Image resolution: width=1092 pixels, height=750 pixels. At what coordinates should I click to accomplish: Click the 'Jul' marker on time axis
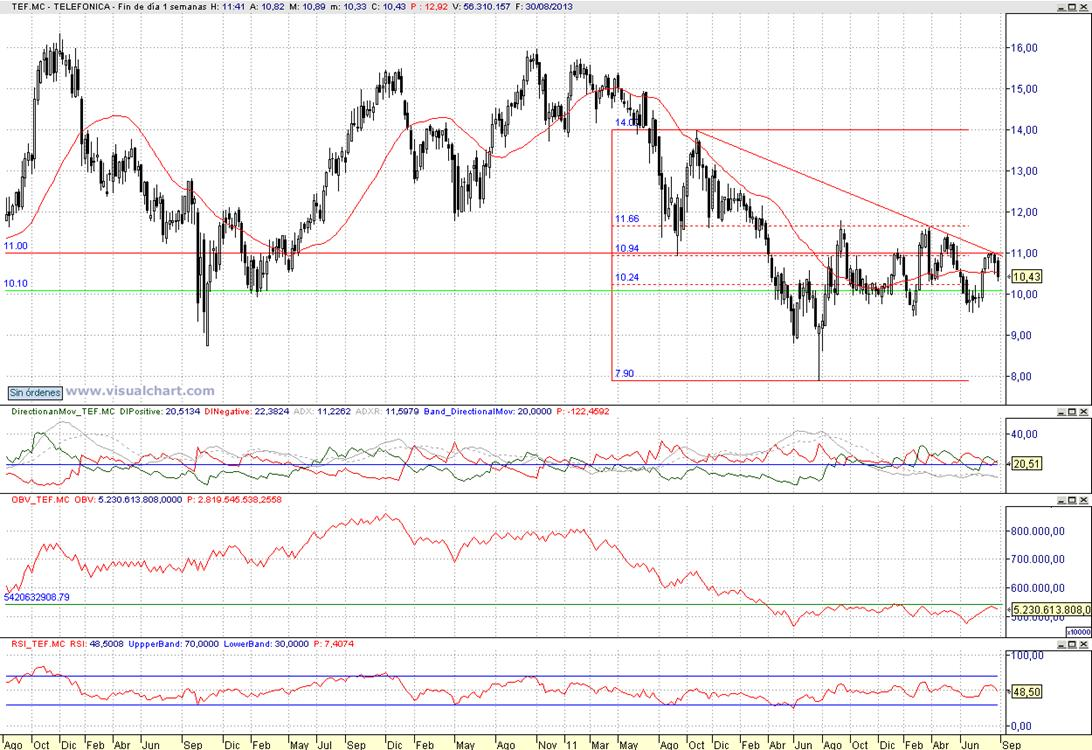(x=325, y=744)
